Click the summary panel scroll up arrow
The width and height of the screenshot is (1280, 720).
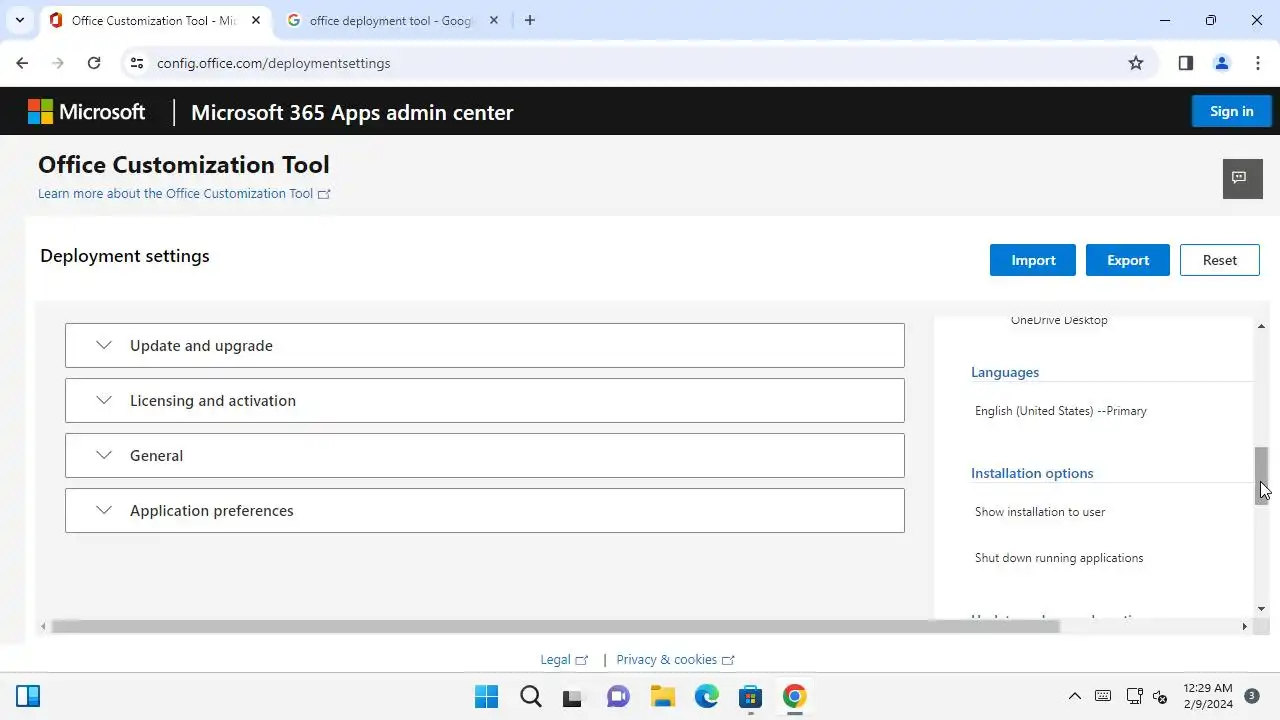1261,327
